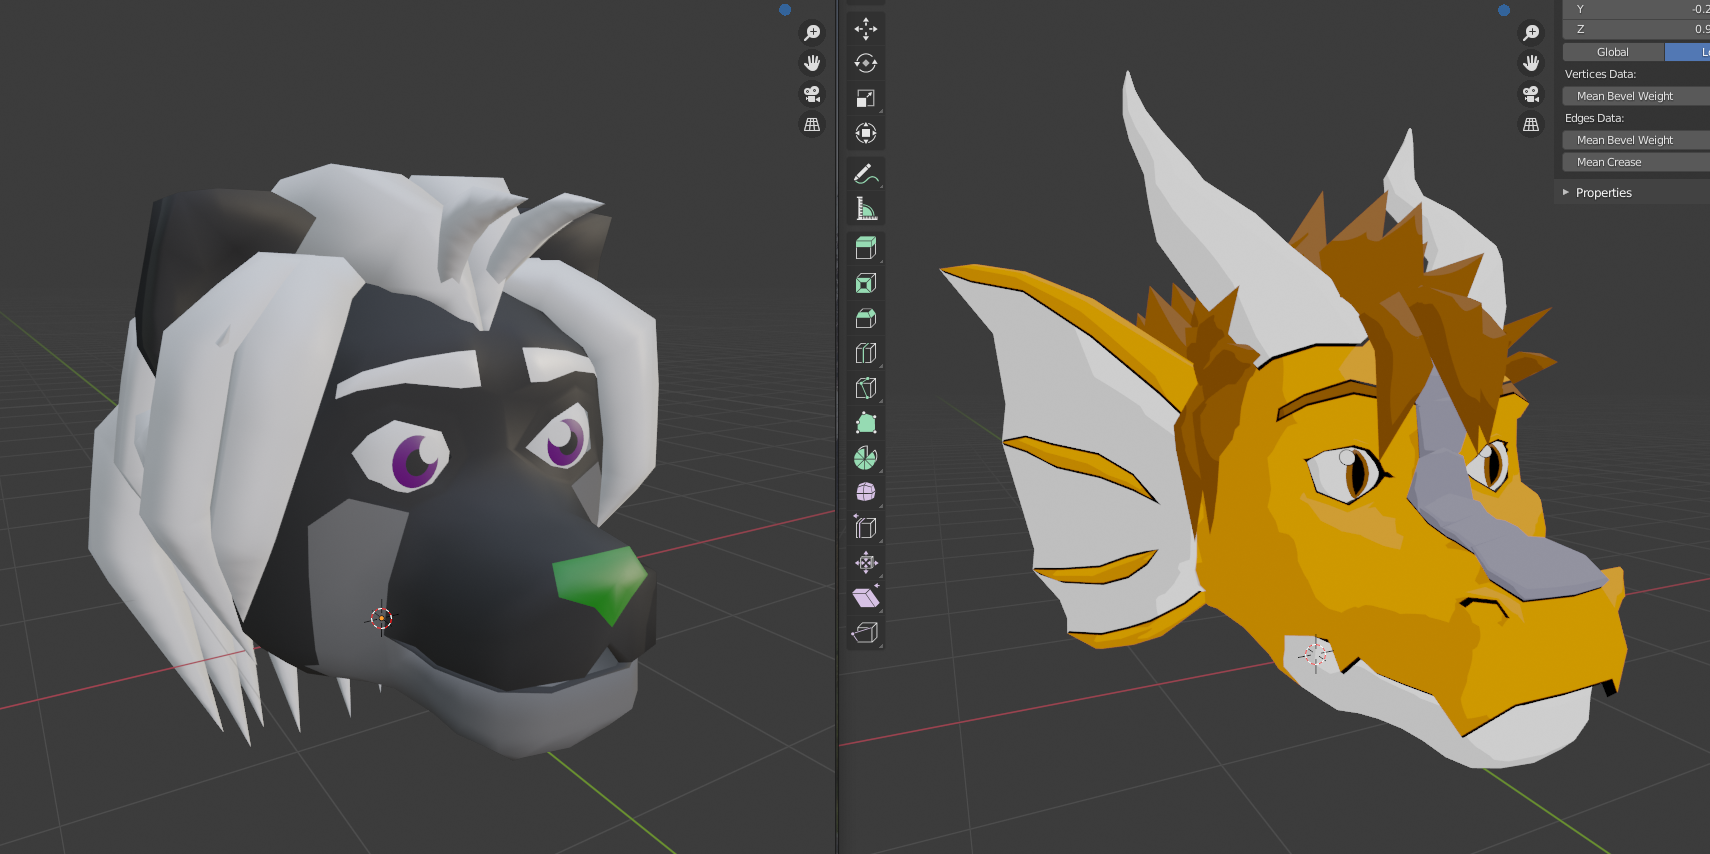Toggle perspective/orthographic grid in right viewport
1710x854 pixels.
pyautogui.click(x=1531, y=125)
